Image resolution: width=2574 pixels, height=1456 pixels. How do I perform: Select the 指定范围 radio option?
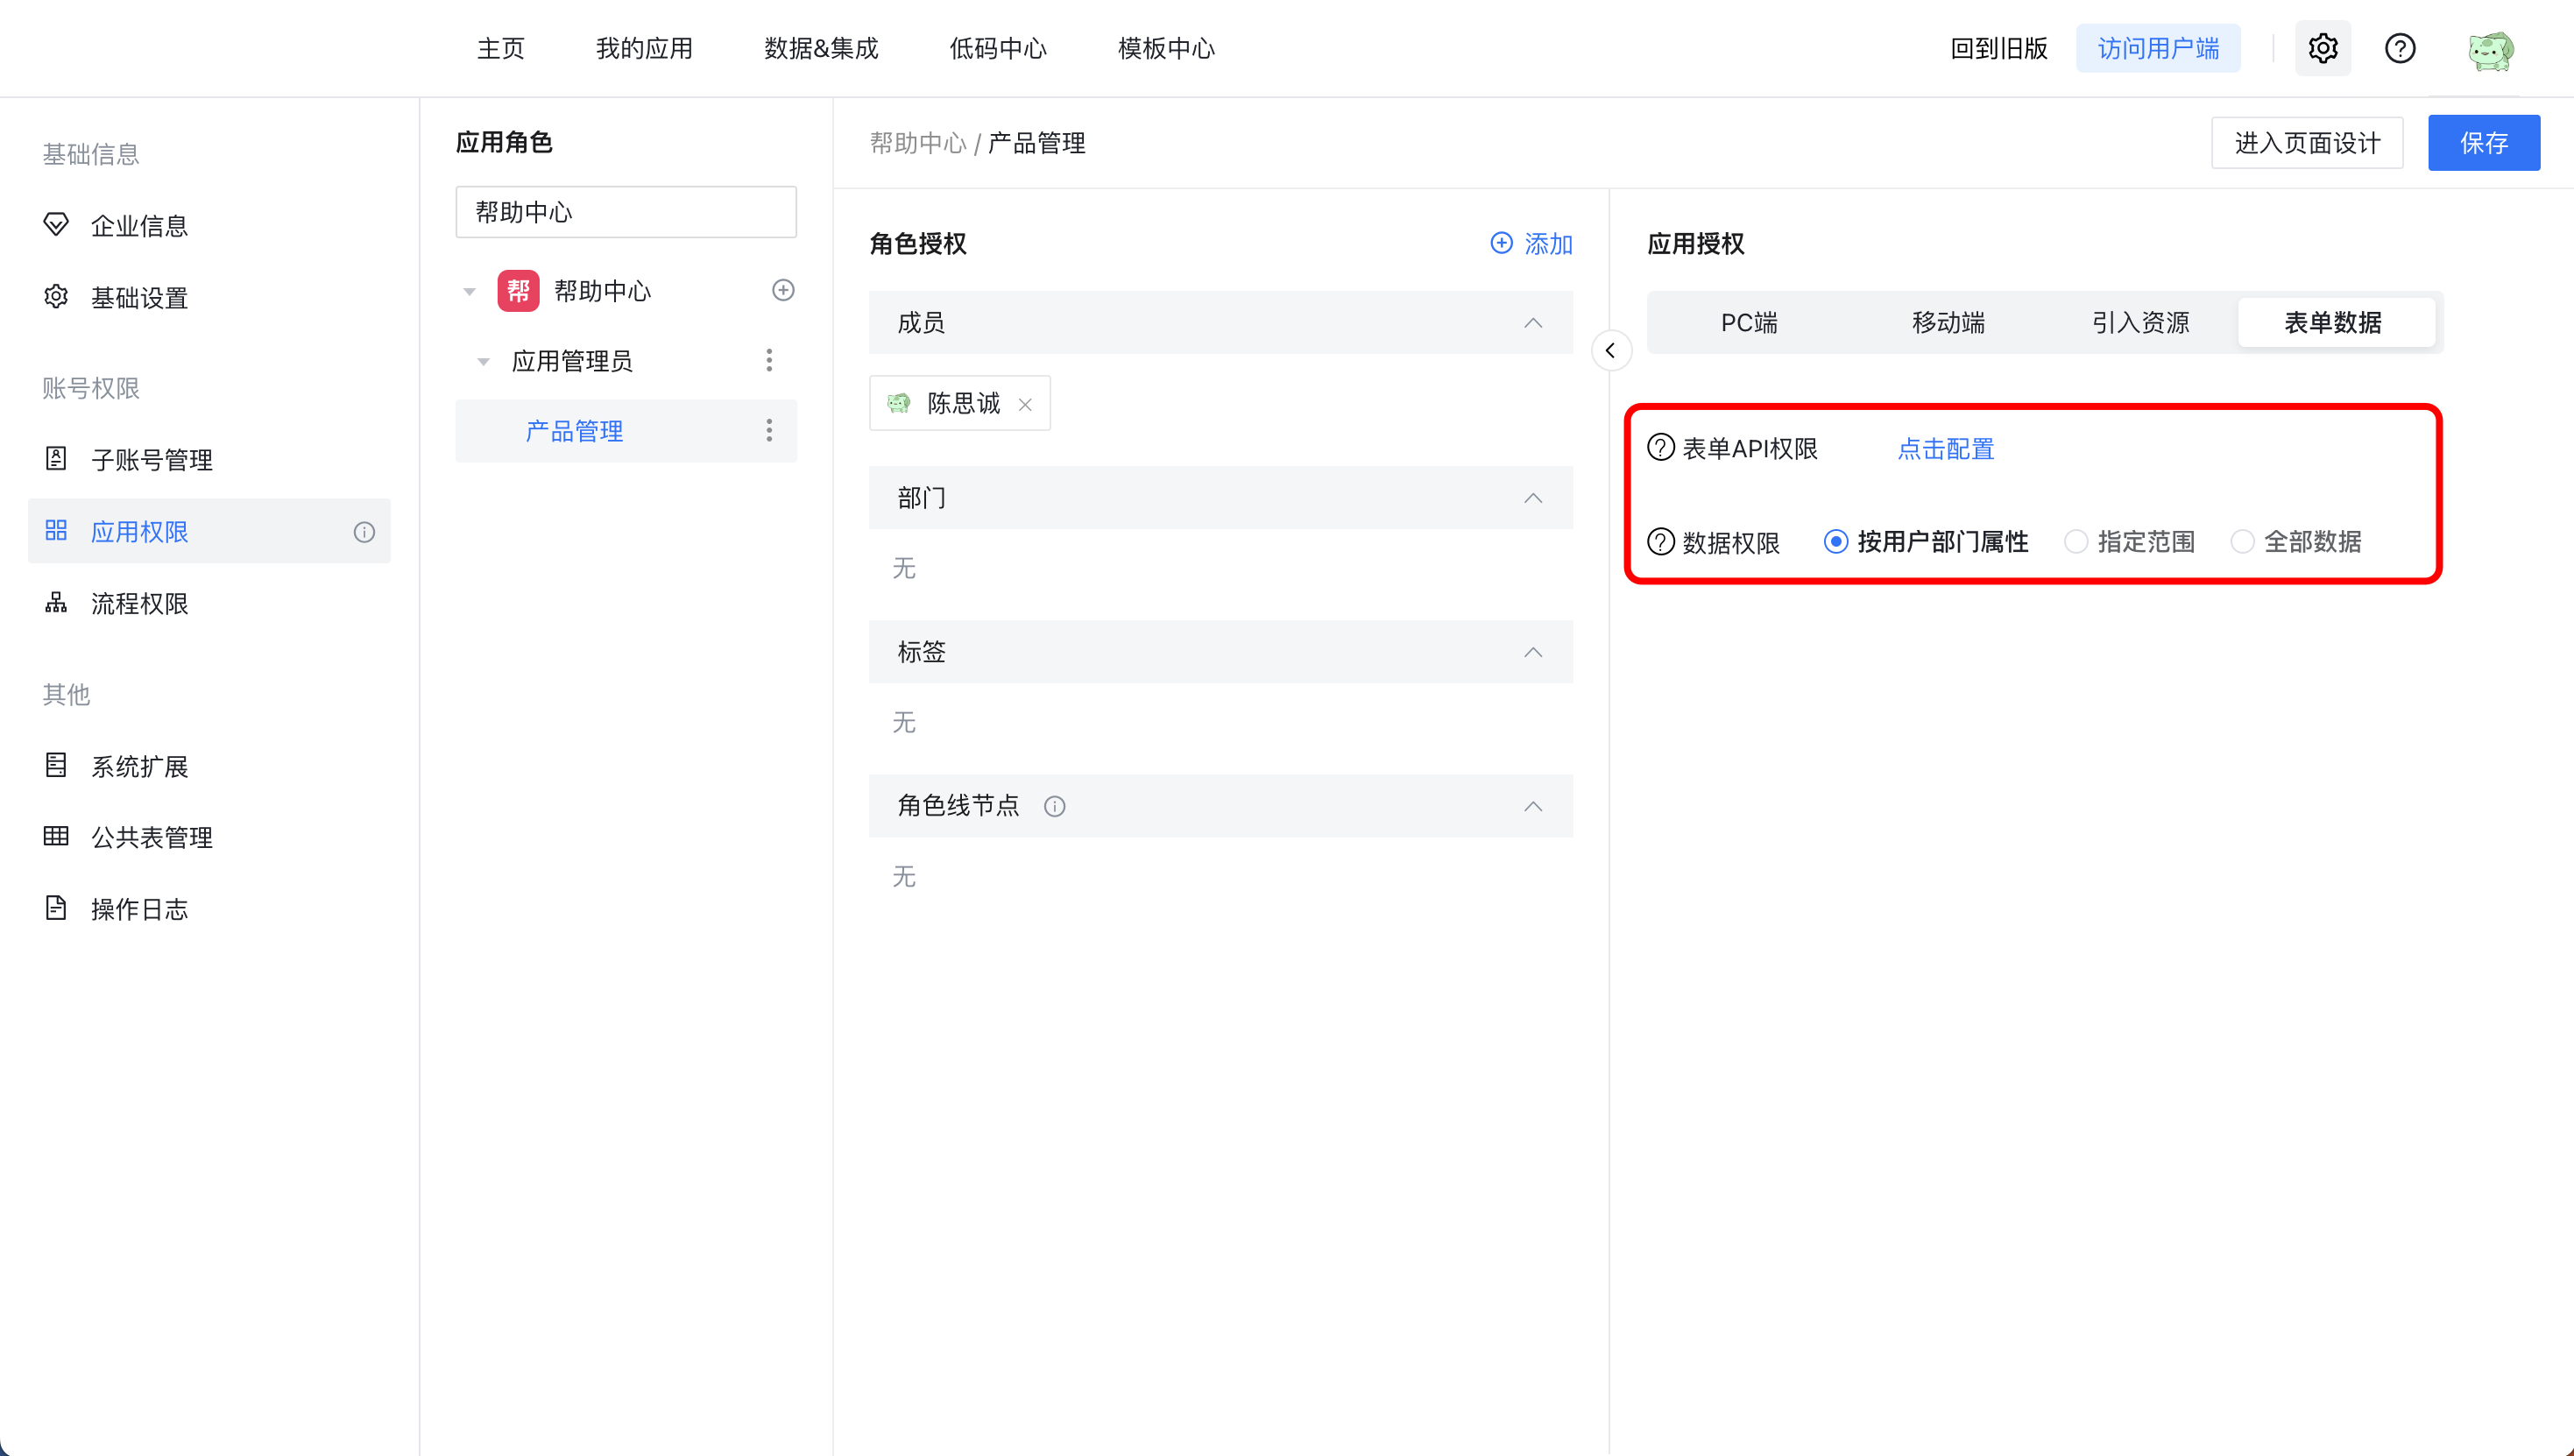[2076, 542]
